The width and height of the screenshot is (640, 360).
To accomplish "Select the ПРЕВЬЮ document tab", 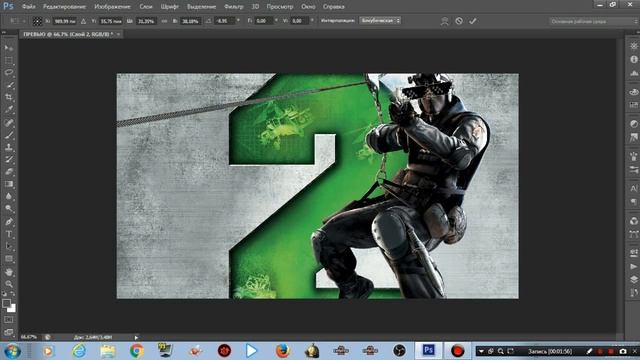I will point(68,34).
